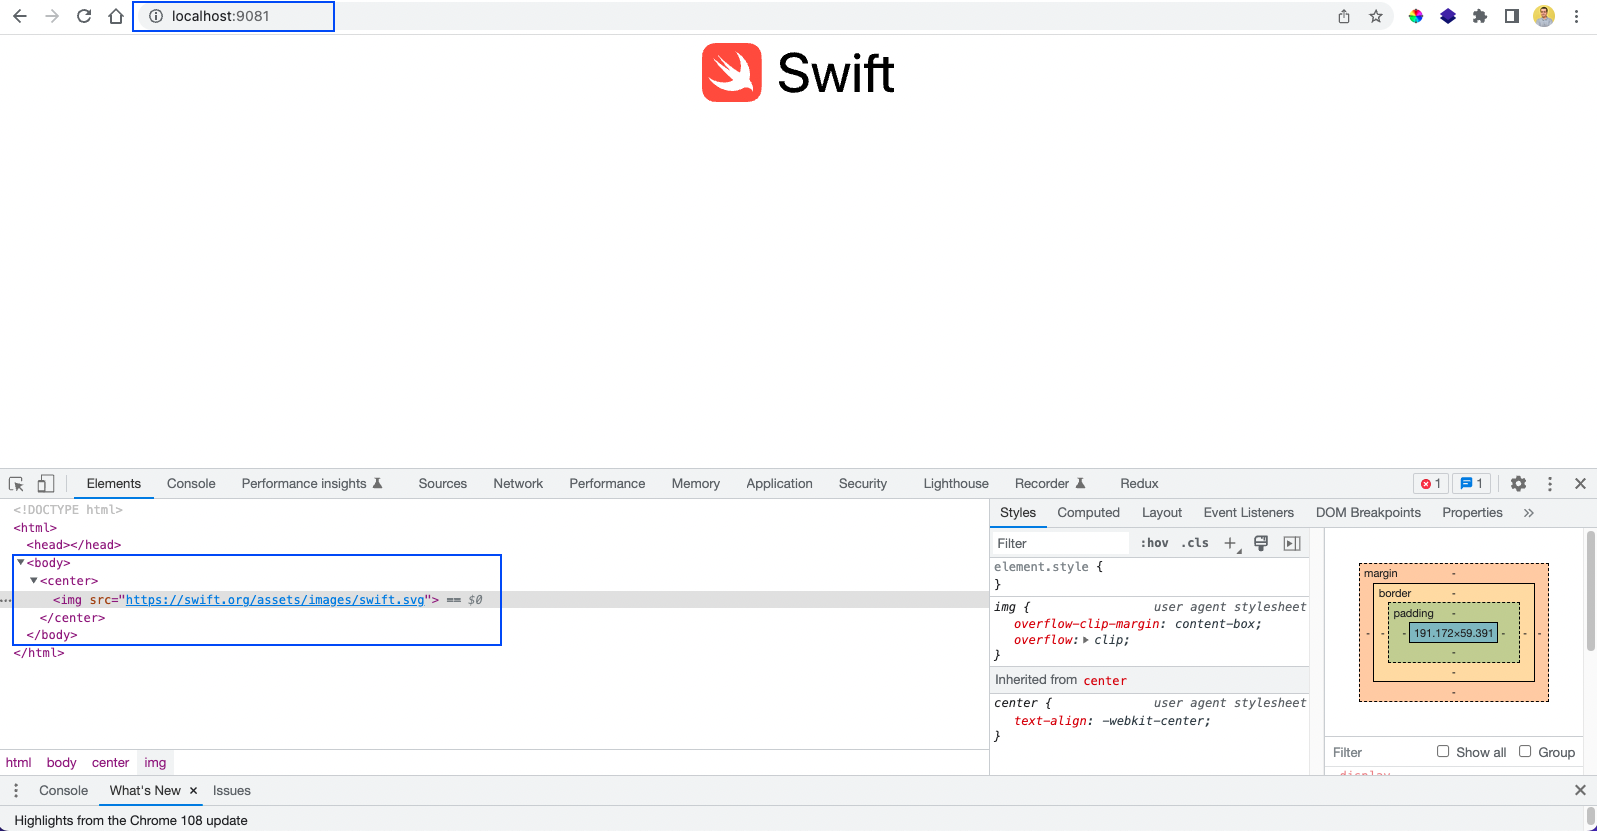The height and width of the screenshot is (831, 1597).
Task: Collapse the body element node
Action: [21, 563]
